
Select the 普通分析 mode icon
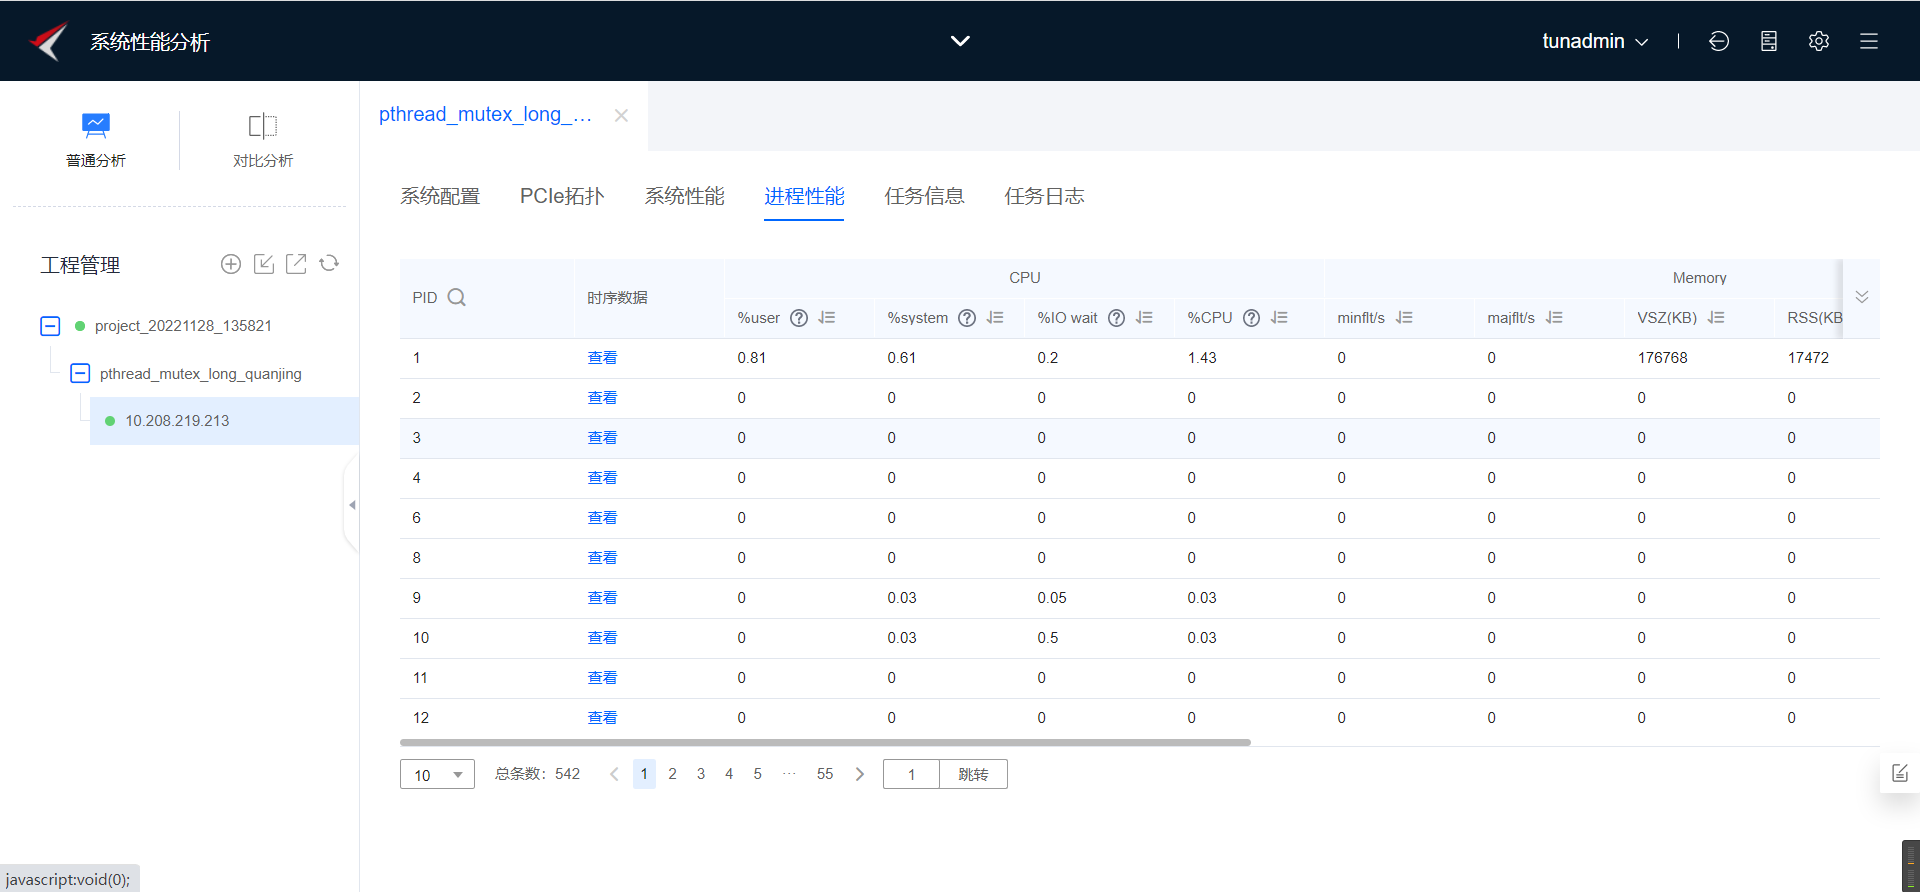coord(96,126)
